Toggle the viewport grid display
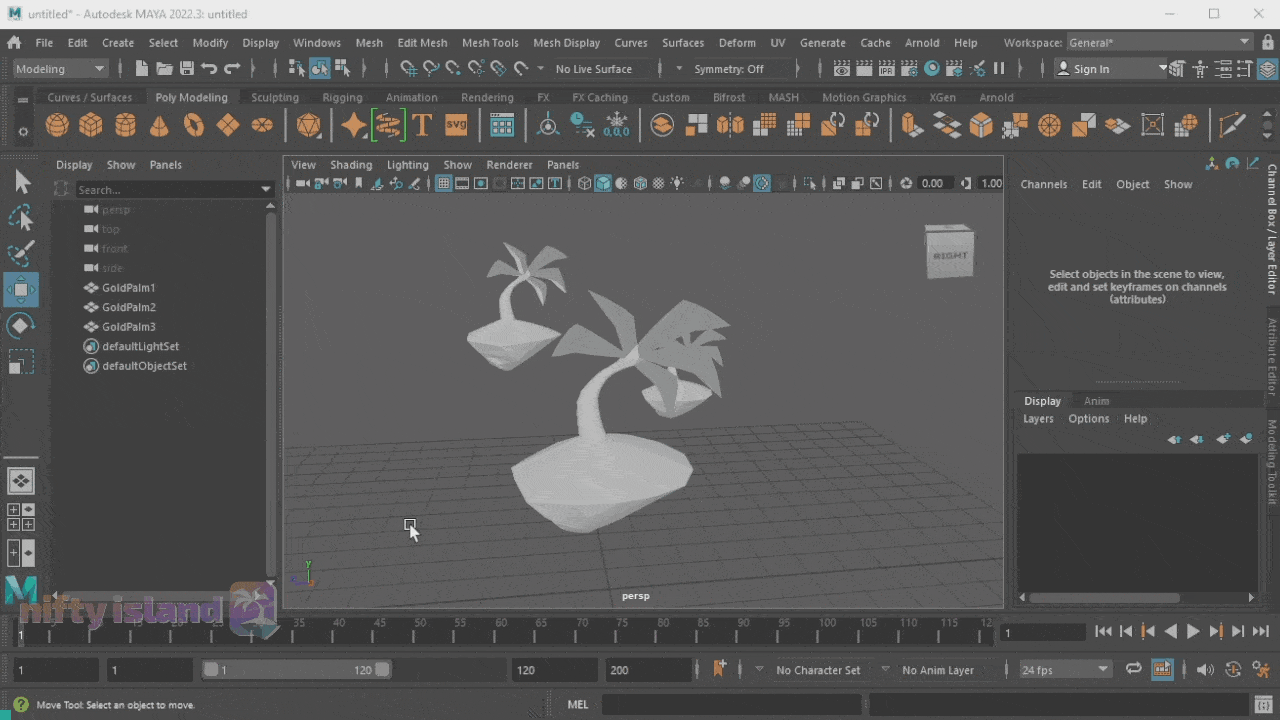 [443, 183]
